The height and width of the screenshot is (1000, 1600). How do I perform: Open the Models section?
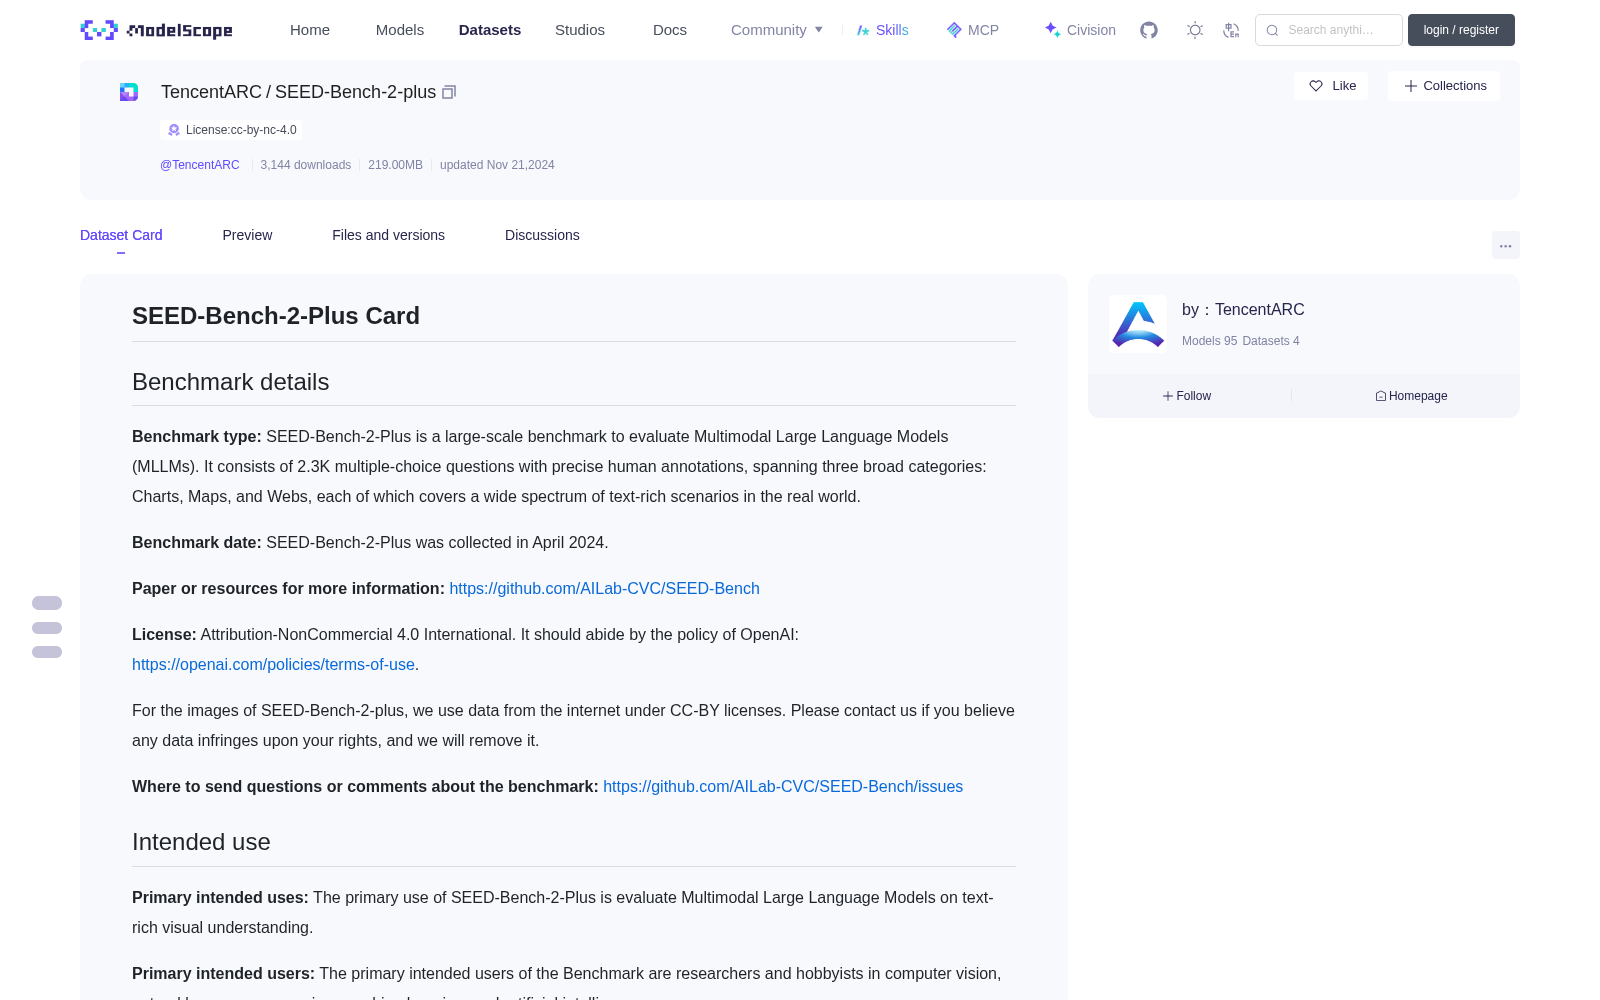[x=400, y=30]
